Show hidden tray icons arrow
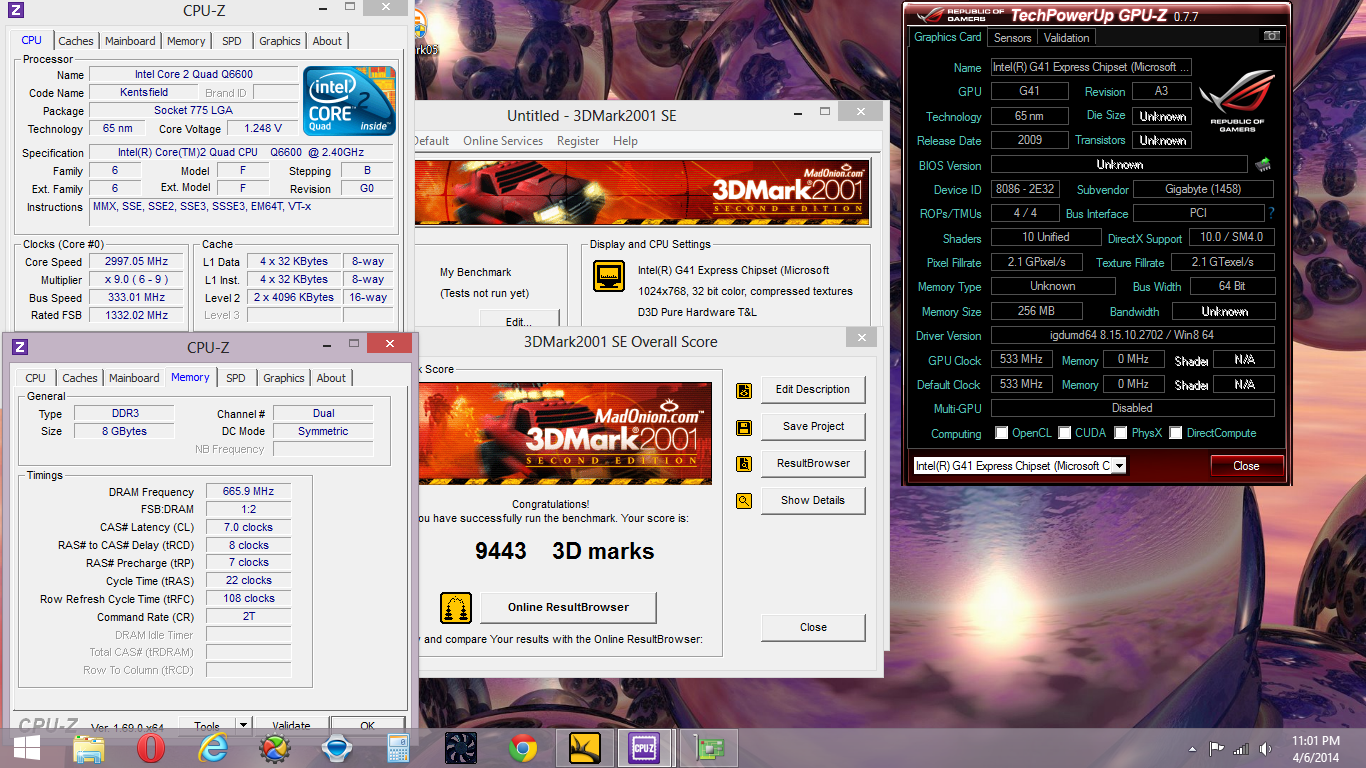 tap(1193, 749)
